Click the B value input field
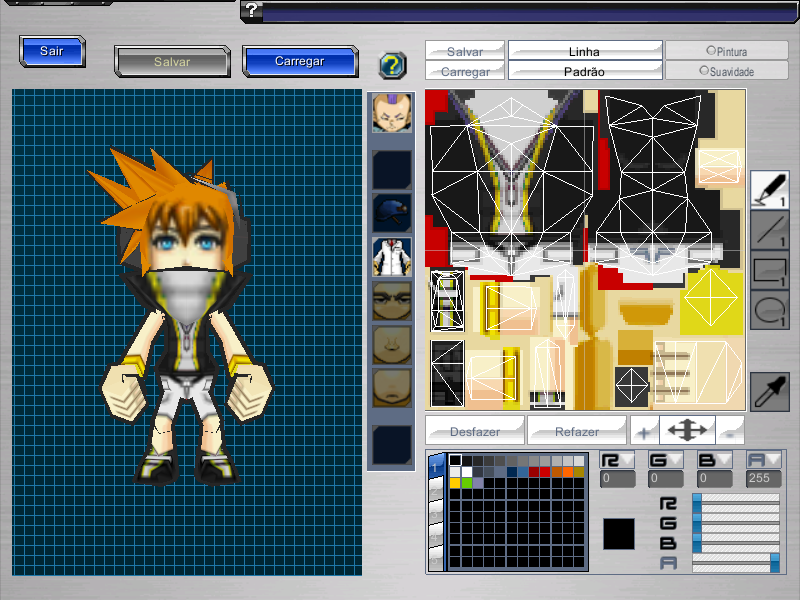 point(714,479)
